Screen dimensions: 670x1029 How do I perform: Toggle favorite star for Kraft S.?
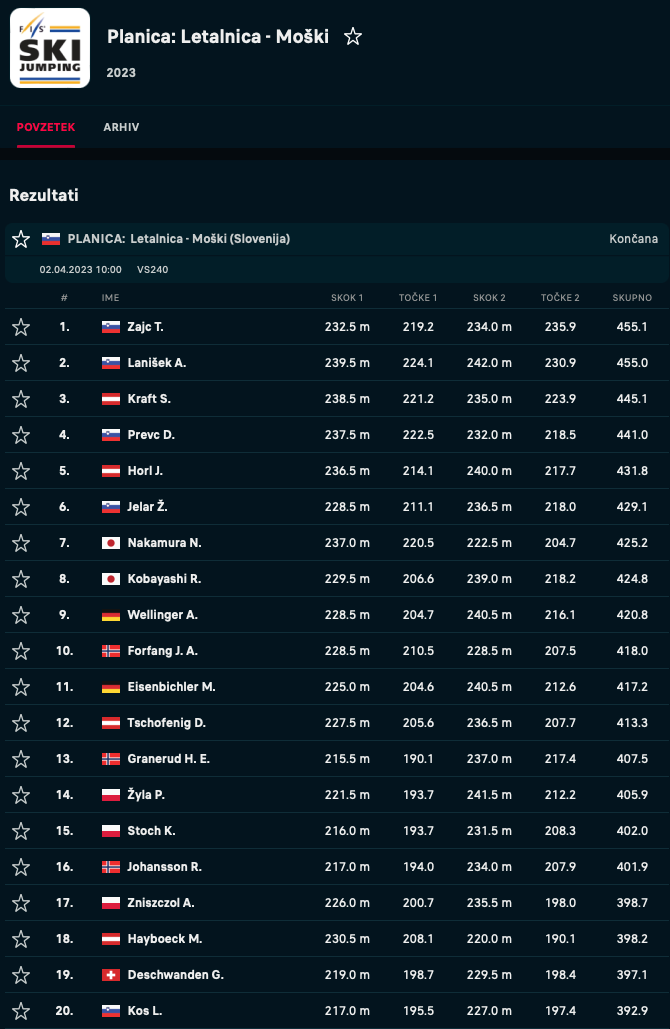pos(21,399)
